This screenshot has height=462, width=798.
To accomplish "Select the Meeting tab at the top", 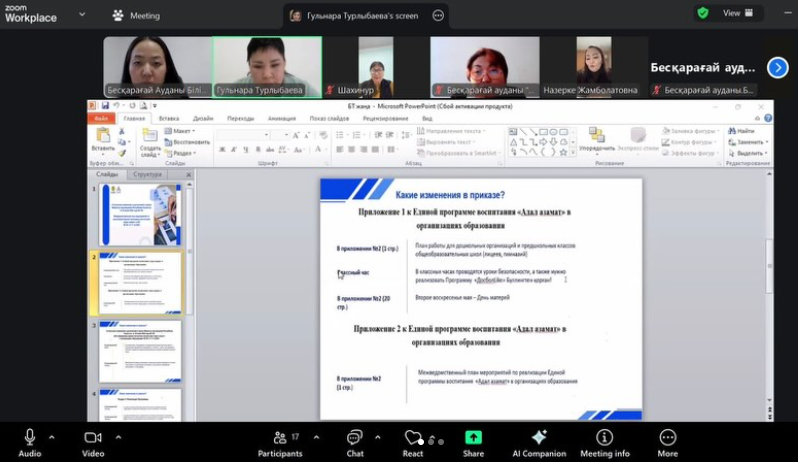I will [x=136, y=16].
